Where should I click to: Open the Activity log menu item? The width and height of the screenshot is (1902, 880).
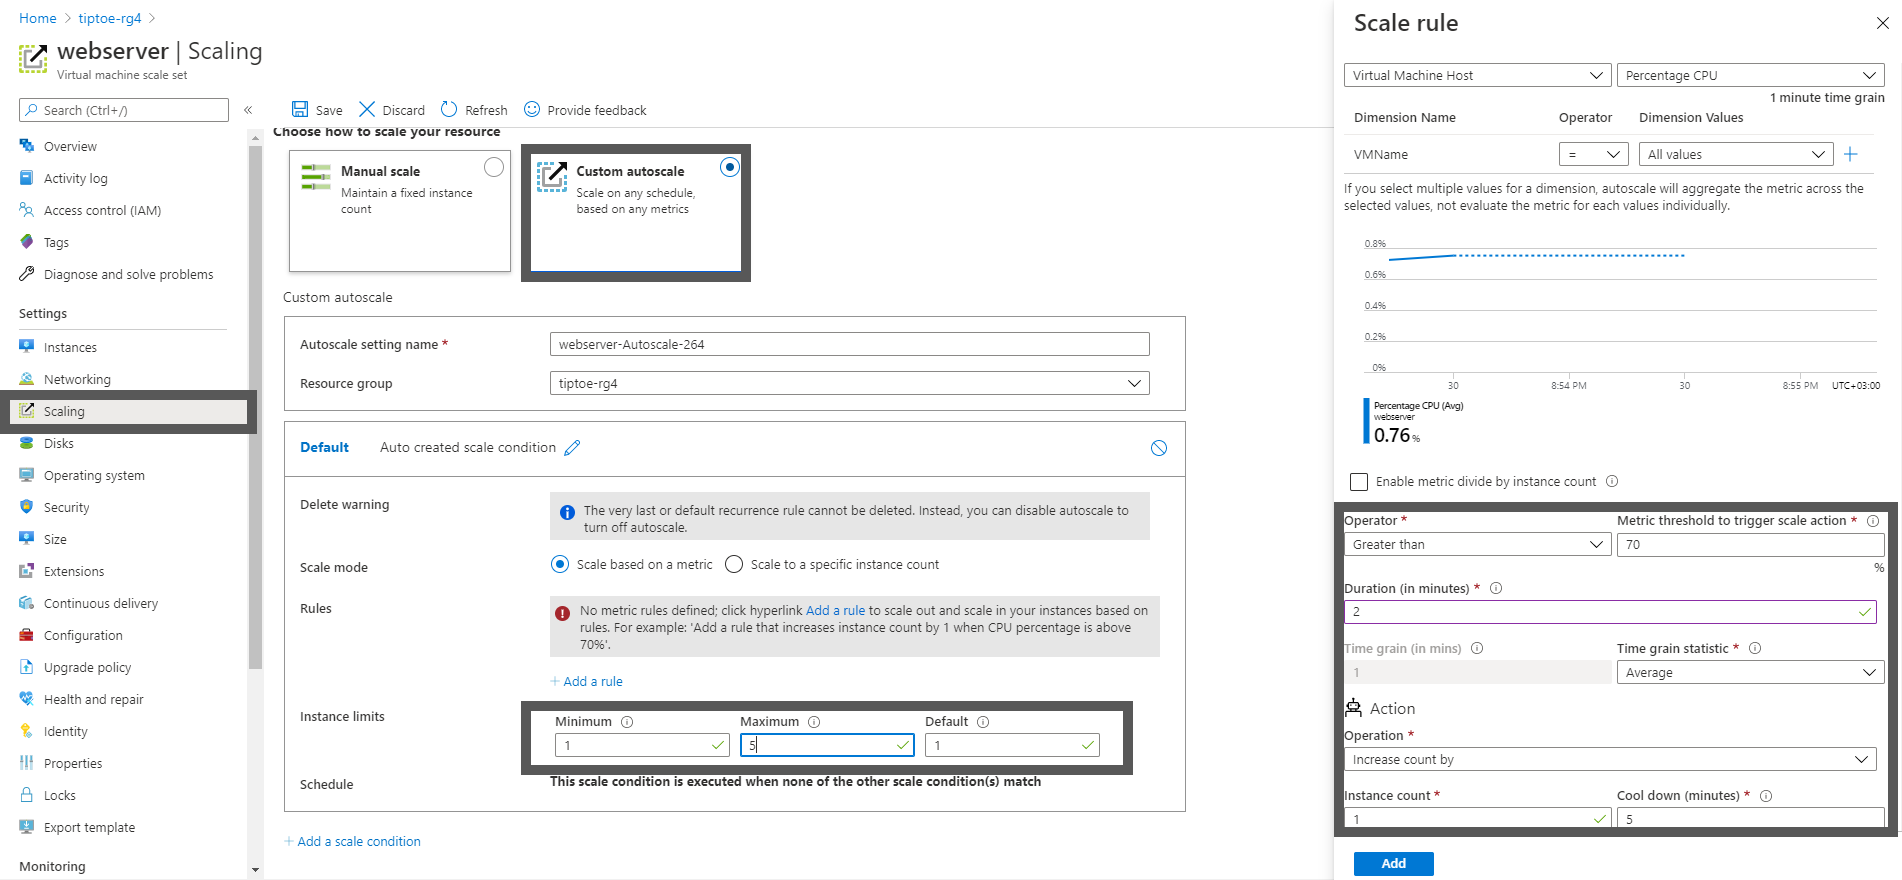[75, 178]
